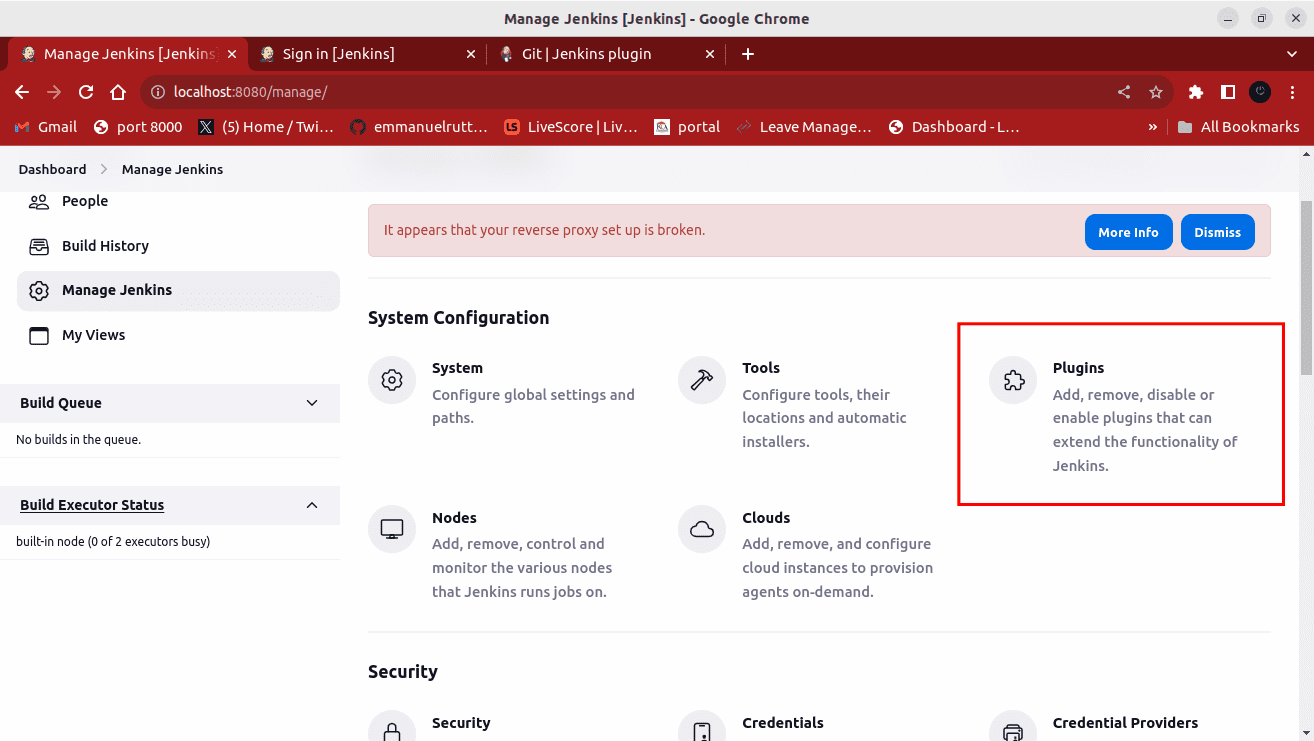Open the System gear icon
This screenshot has width=1314, height=741.
click(x=392, y=381)
